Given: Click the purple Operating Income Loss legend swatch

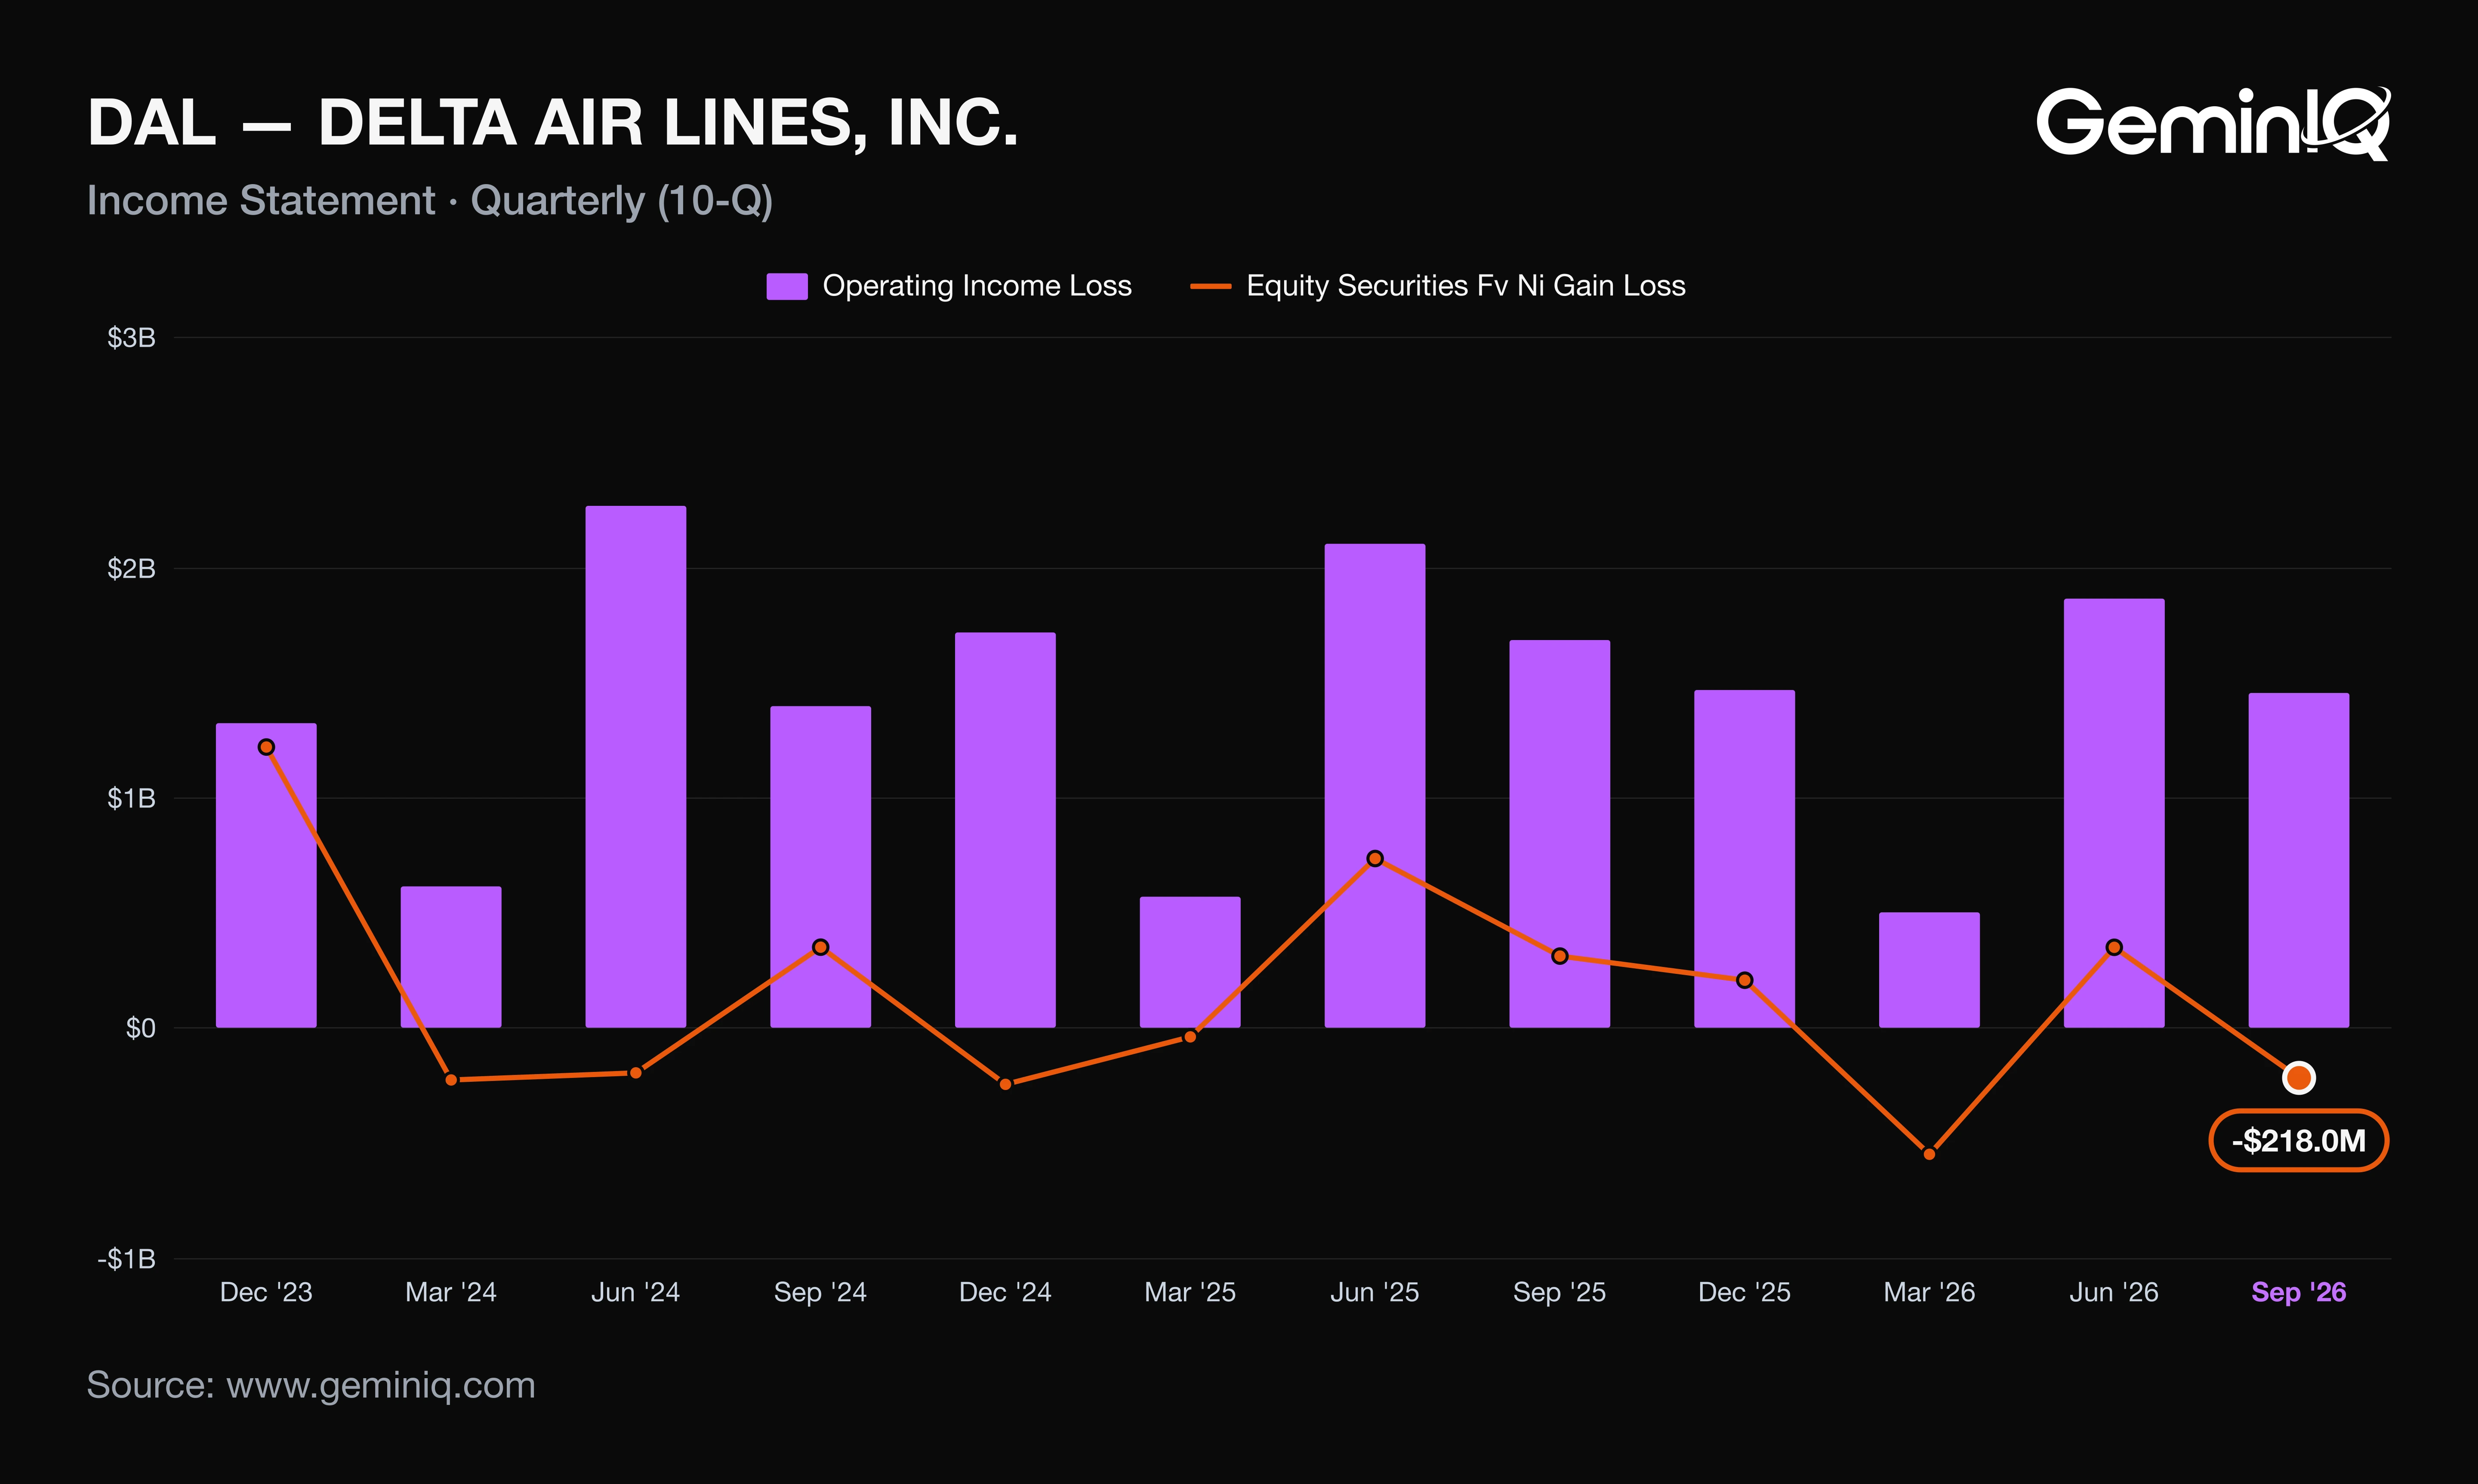Looking at the screenshot, I should click(x=787, y=286).
